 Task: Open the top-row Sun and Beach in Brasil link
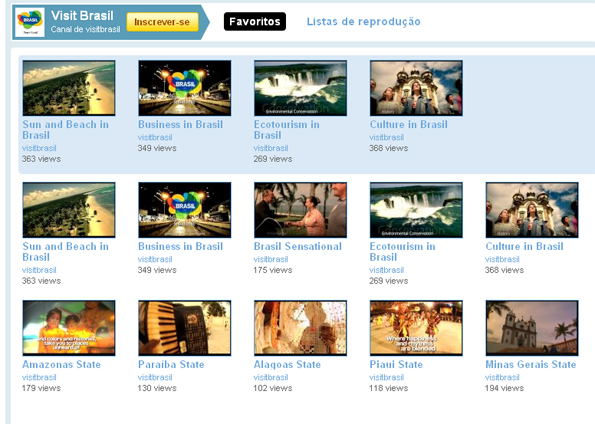[65, 130]
